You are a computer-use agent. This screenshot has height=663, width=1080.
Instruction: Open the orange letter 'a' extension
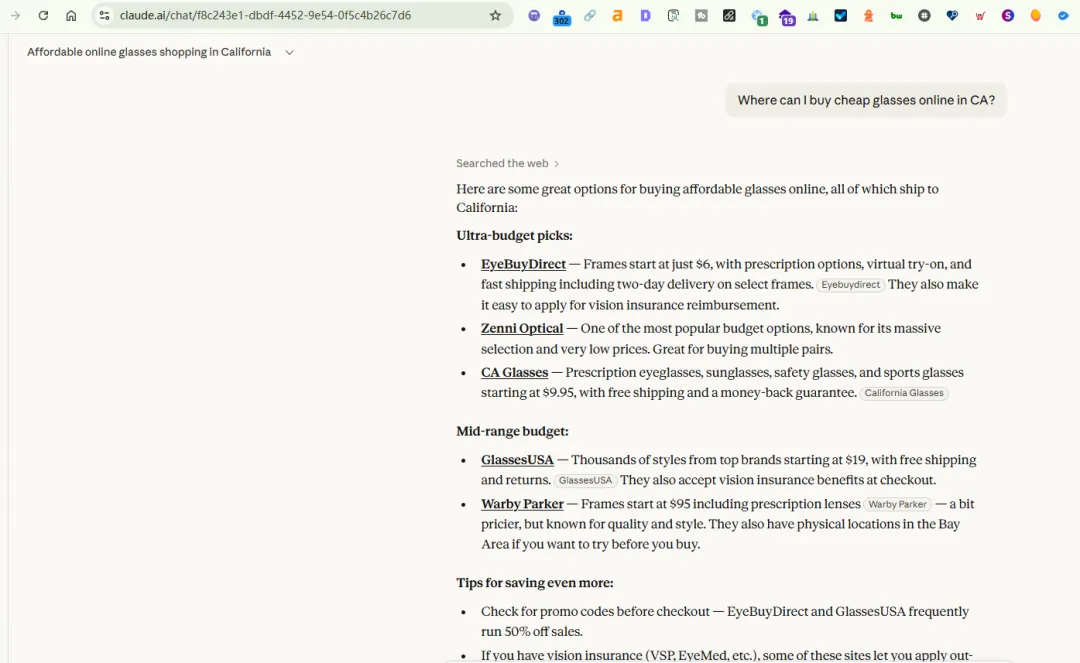coord(617,15)
